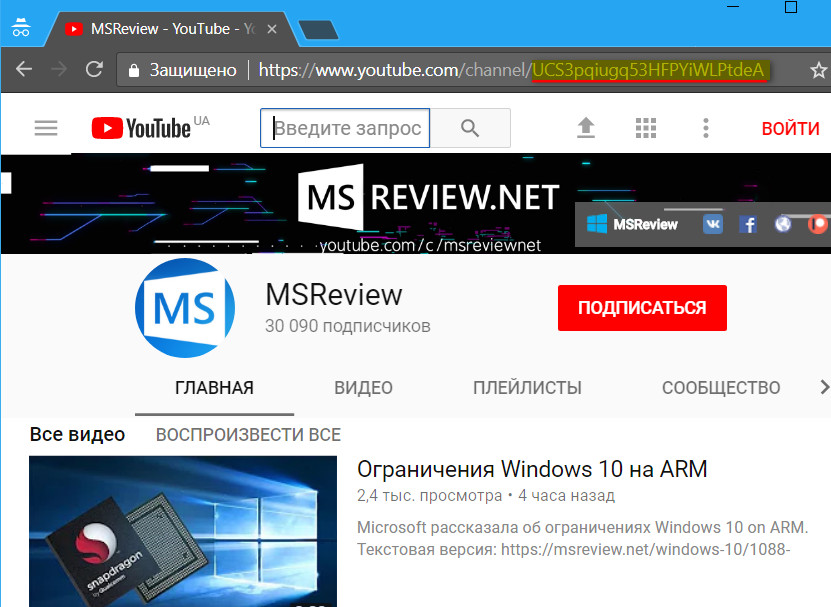This screenshot has width=831, height=607.
Task: Minimize the browser window
Action: (733, 6)
